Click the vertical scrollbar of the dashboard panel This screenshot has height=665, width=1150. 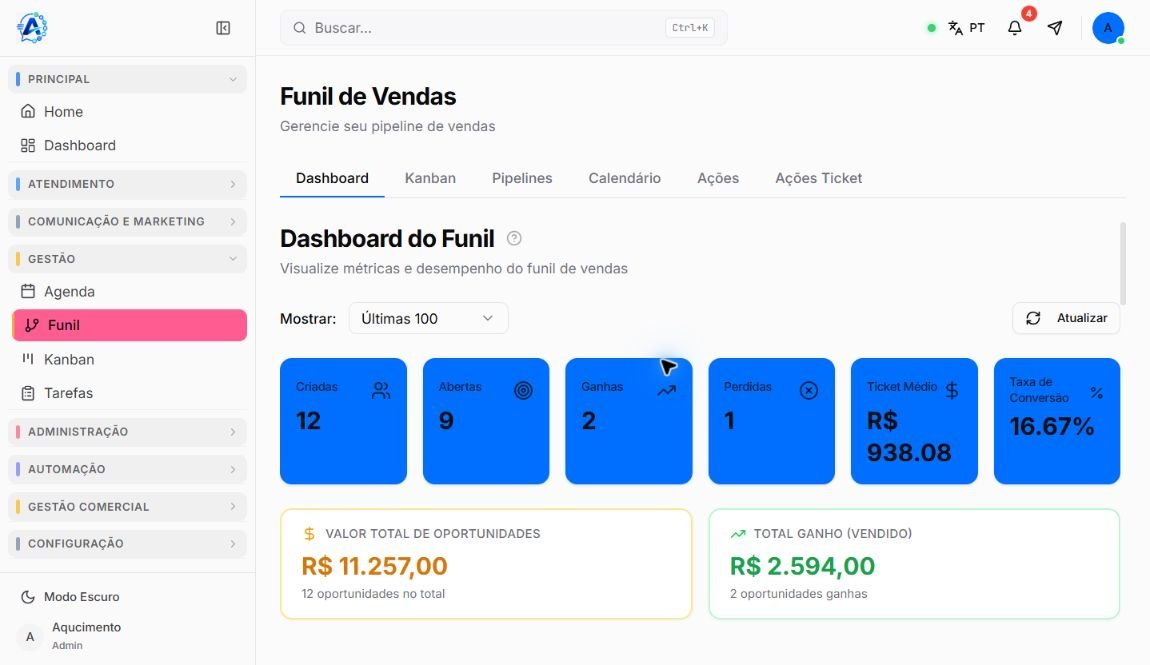1123,264
